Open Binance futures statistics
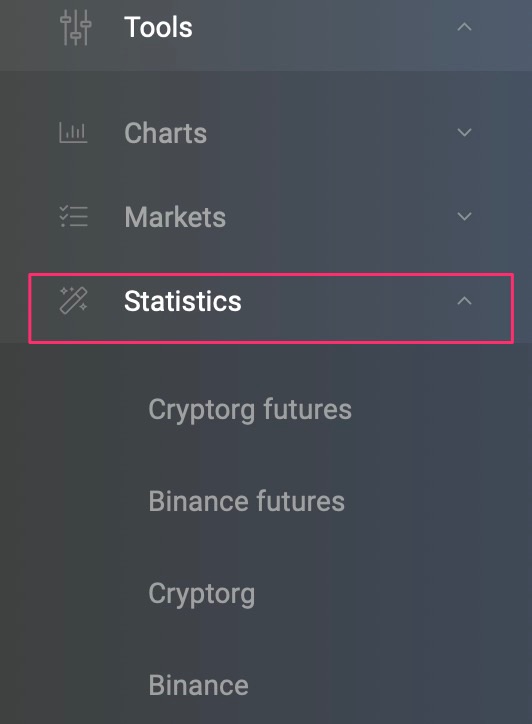532x724 pixels. click(x=247, y=501)
